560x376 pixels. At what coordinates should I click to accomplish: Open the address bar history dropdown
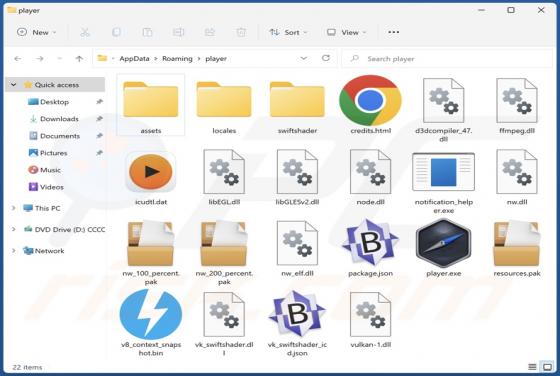tap(304, 58)
